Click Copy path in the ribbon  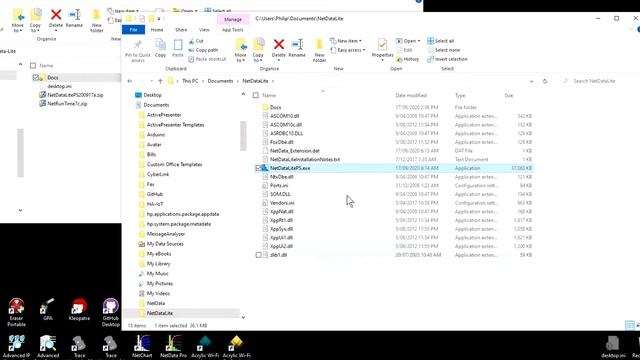[x=203, y=50]
